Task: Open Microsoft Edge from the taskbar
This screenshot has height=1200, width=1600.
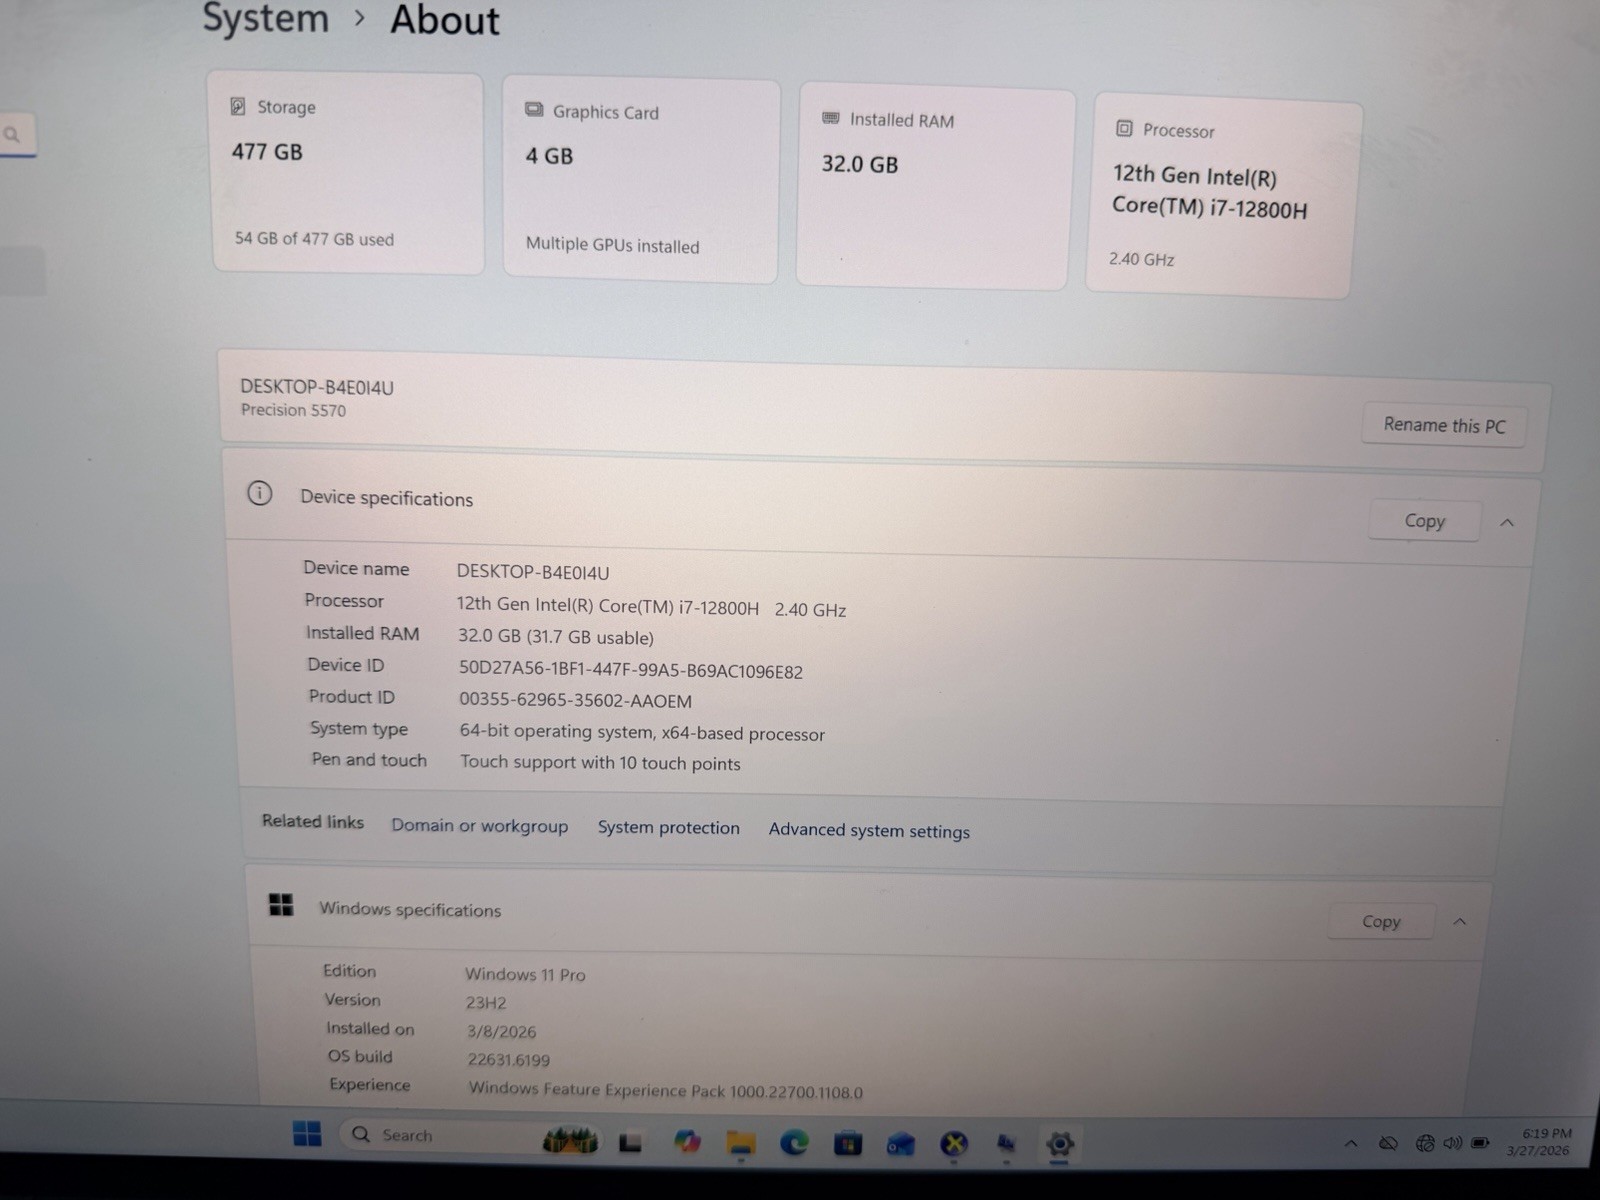Action: (793, 1140)
